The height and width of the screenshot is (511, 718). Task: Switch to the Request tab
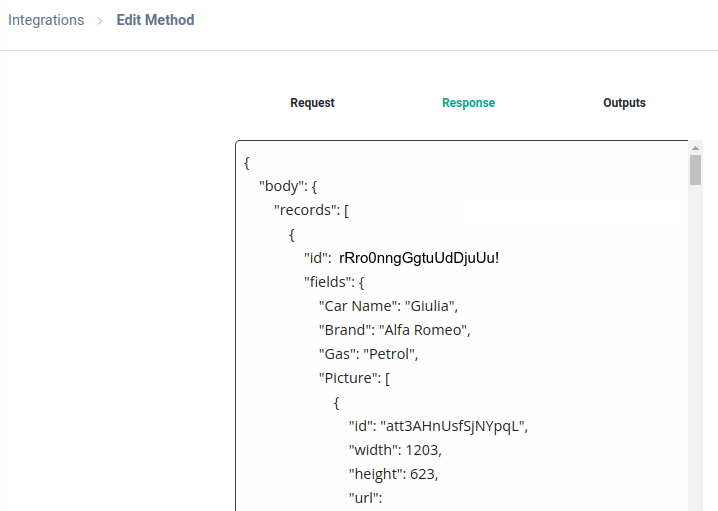312,103
